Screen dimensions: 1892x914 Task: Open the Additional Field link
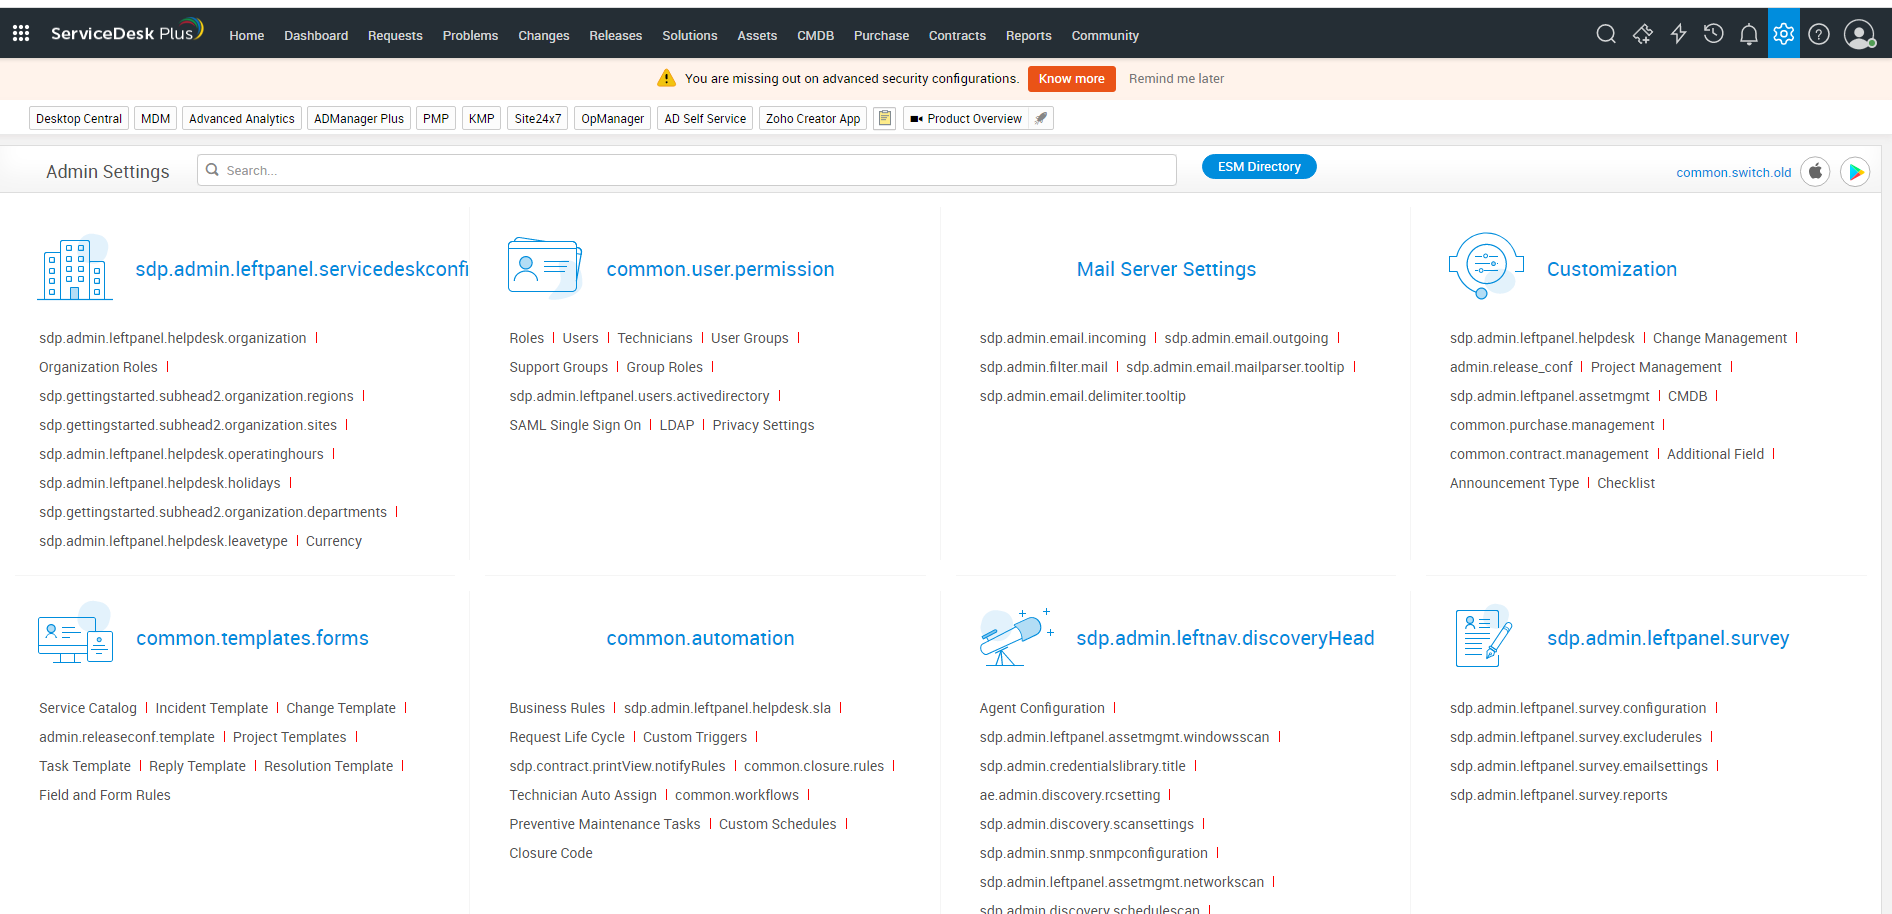coord(1715,454)
